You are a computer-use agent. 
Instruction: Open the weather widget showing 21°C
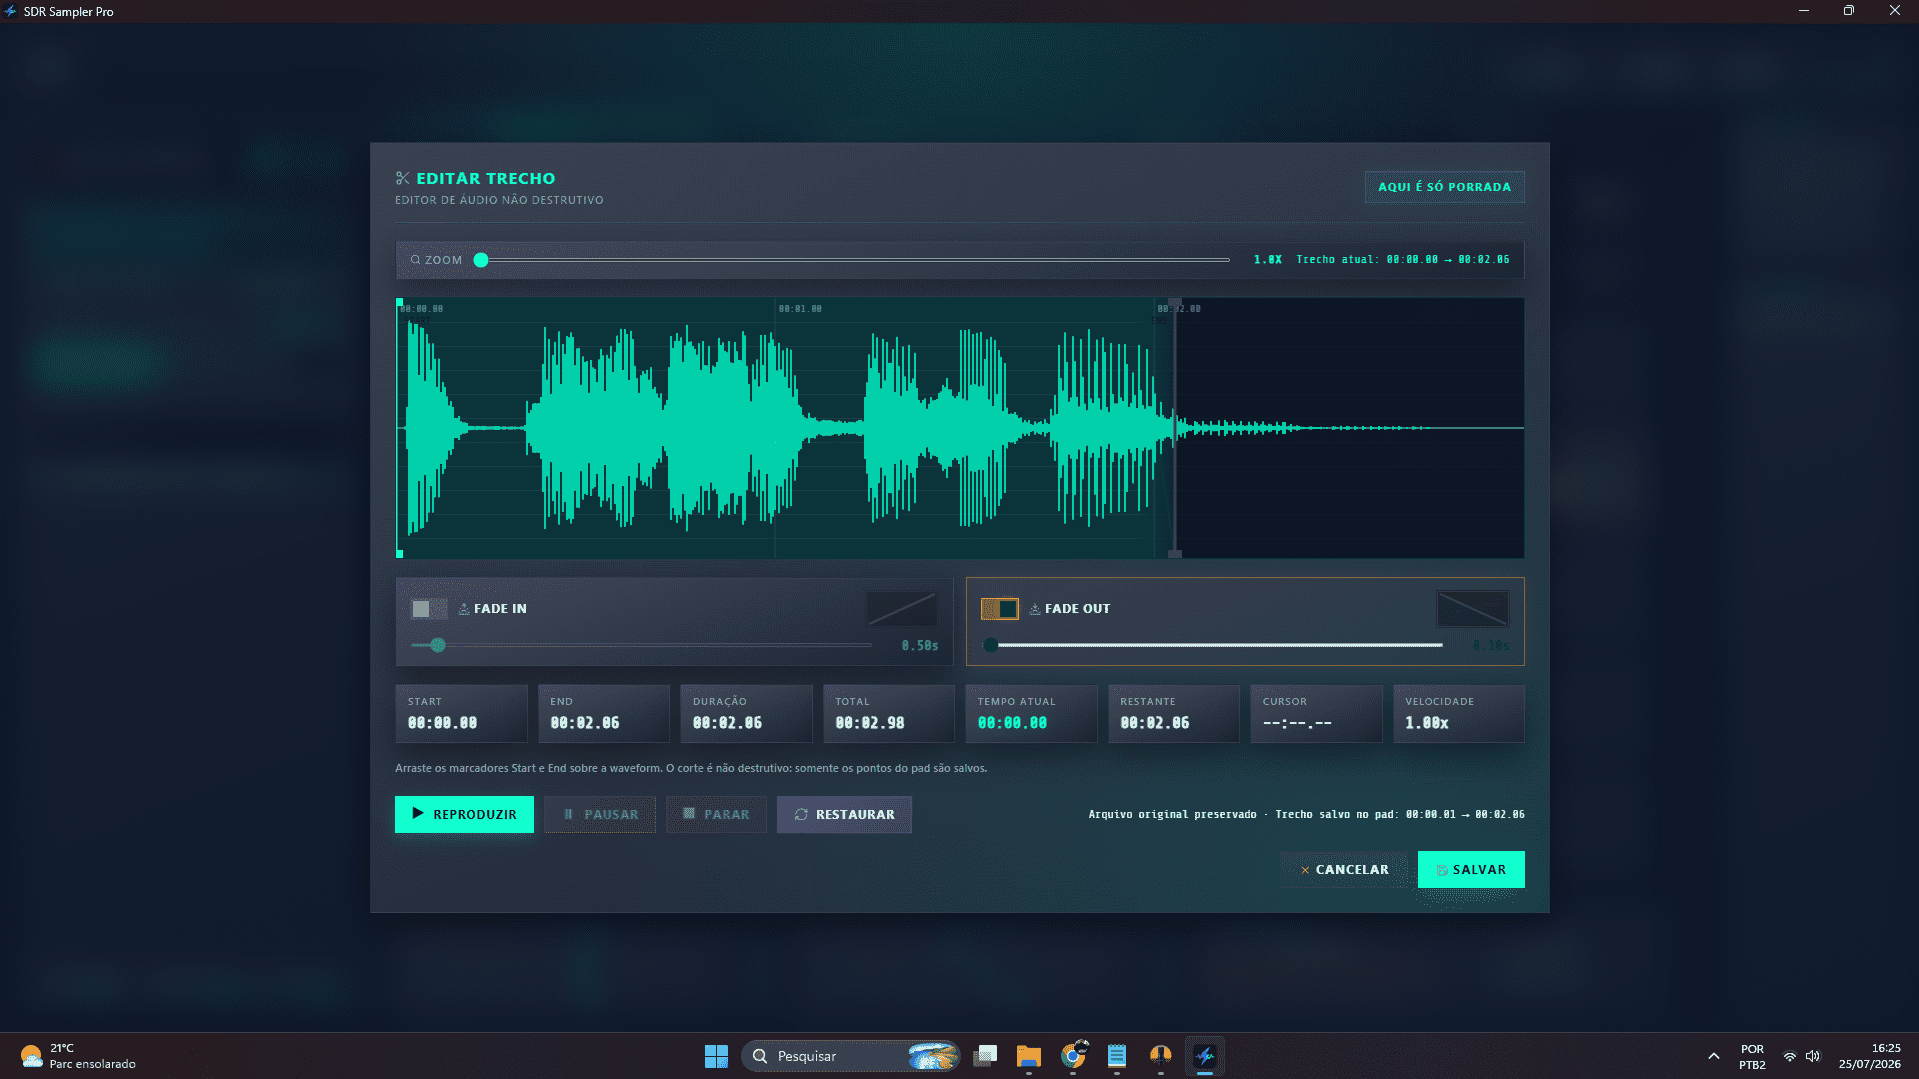pyautogui.click(x=78, y=1056)
